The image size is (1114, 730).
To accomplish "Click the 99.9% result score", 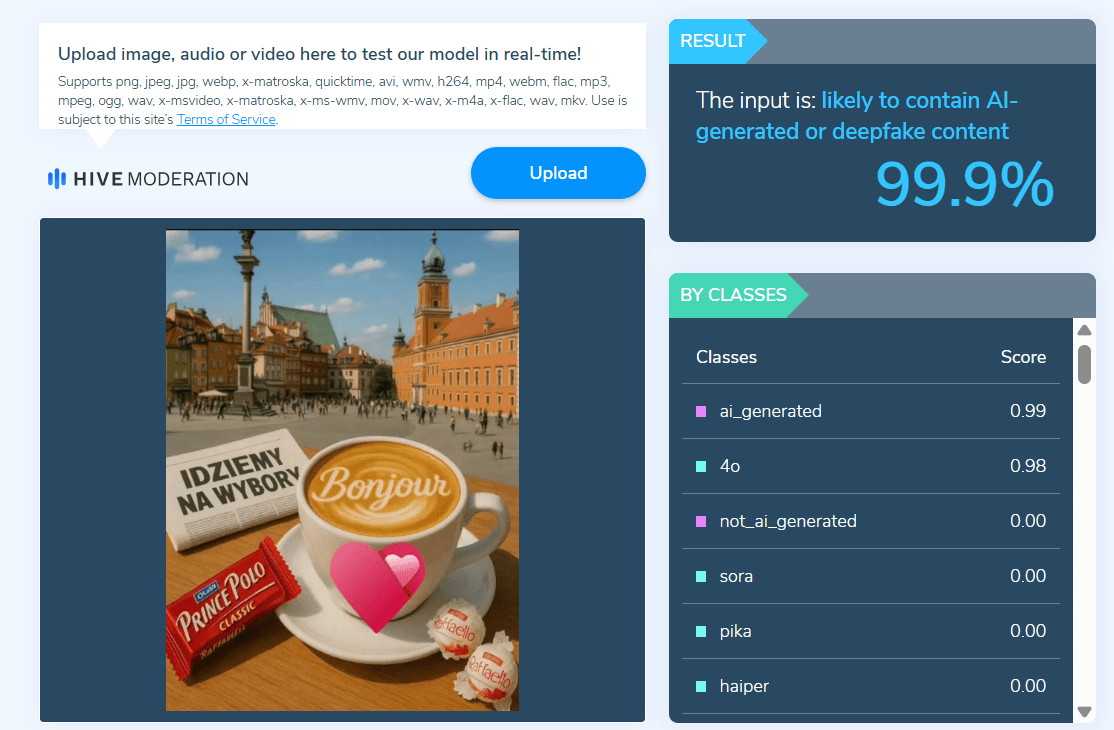I will (x=964, y=185).
